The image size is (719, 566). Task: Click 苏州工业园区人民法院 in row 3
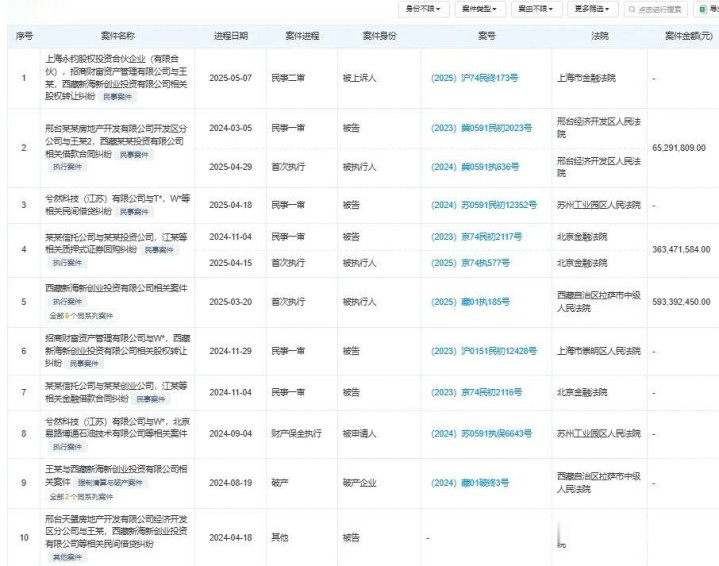(599, 205)
